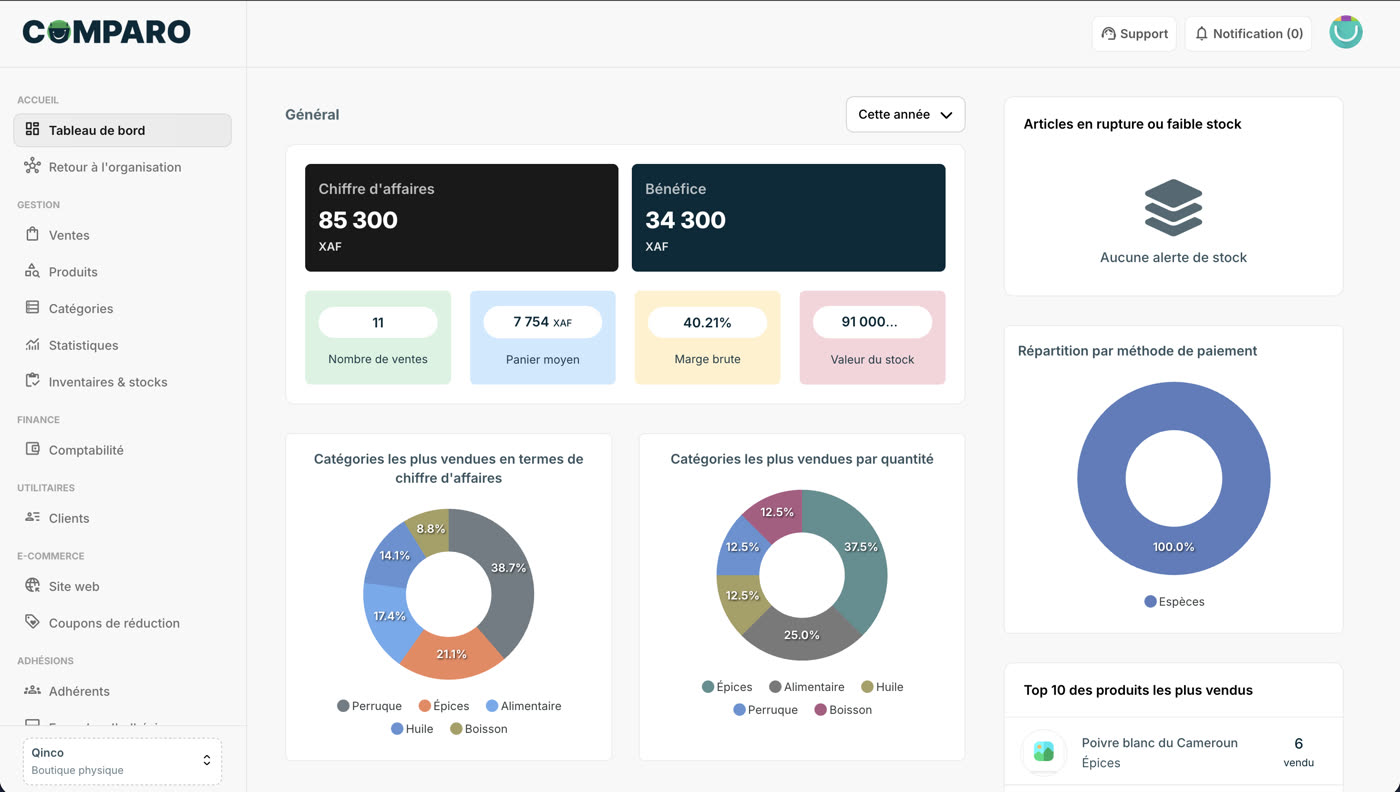The image size is (1400, 792).
Task: Open Notification (0) label
Action: [x=1258, y=34]
